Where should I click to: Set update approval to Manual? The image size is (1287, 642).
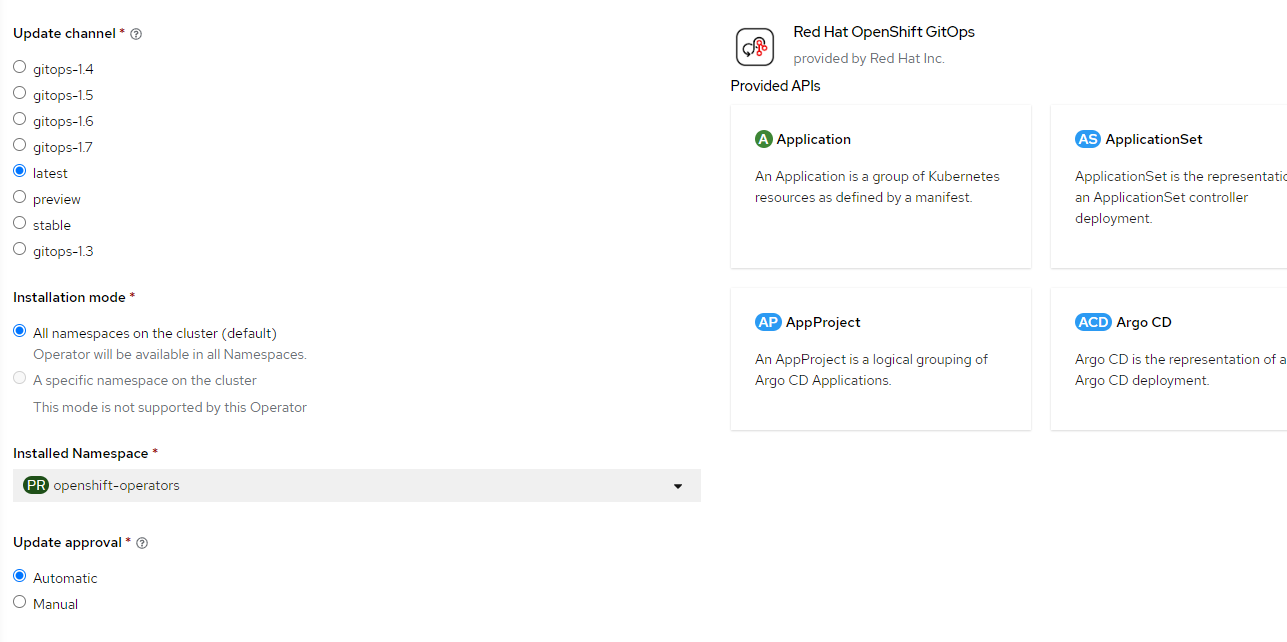tap(20, 602)
